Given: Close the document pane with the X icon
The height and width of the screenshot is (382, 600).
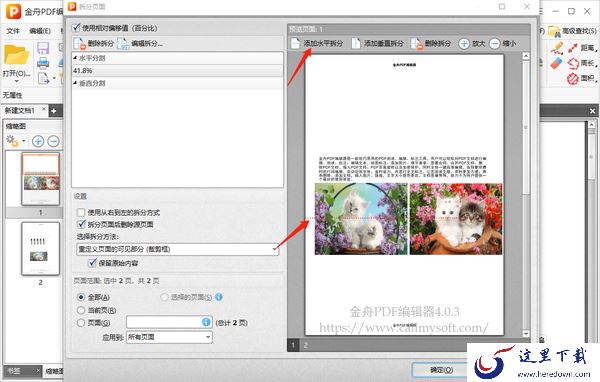Looking at the screenshot, I should 592,111.
